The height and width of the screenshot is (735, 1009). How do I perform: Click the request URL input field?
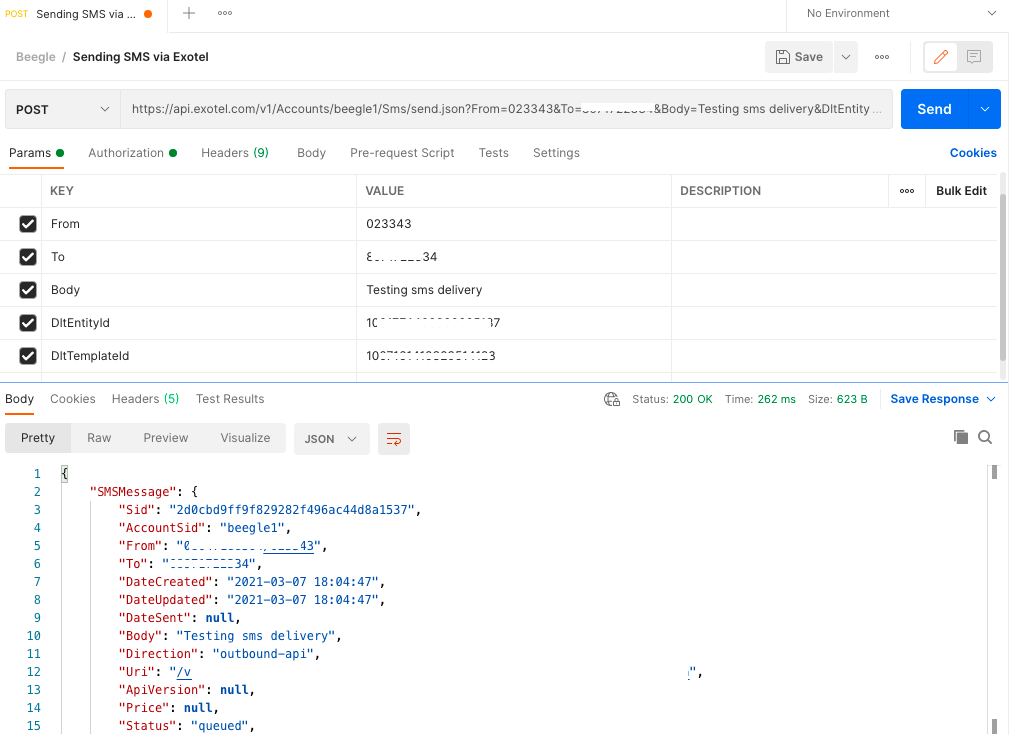click(x=506, y=109)
